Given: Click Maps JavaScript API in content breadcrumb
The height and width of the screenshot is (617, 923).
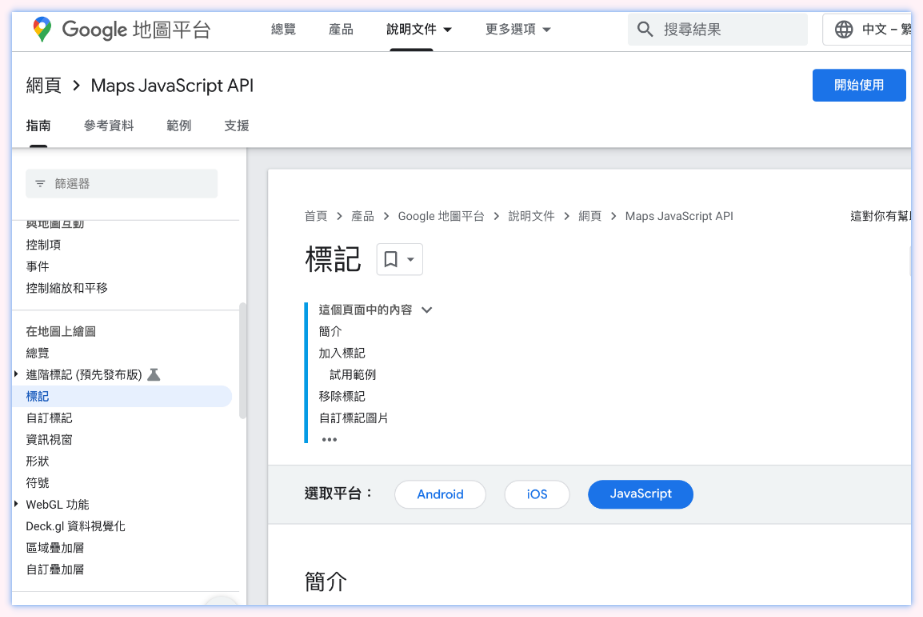Looking at the screenshot, I should (x=679, y=216).
